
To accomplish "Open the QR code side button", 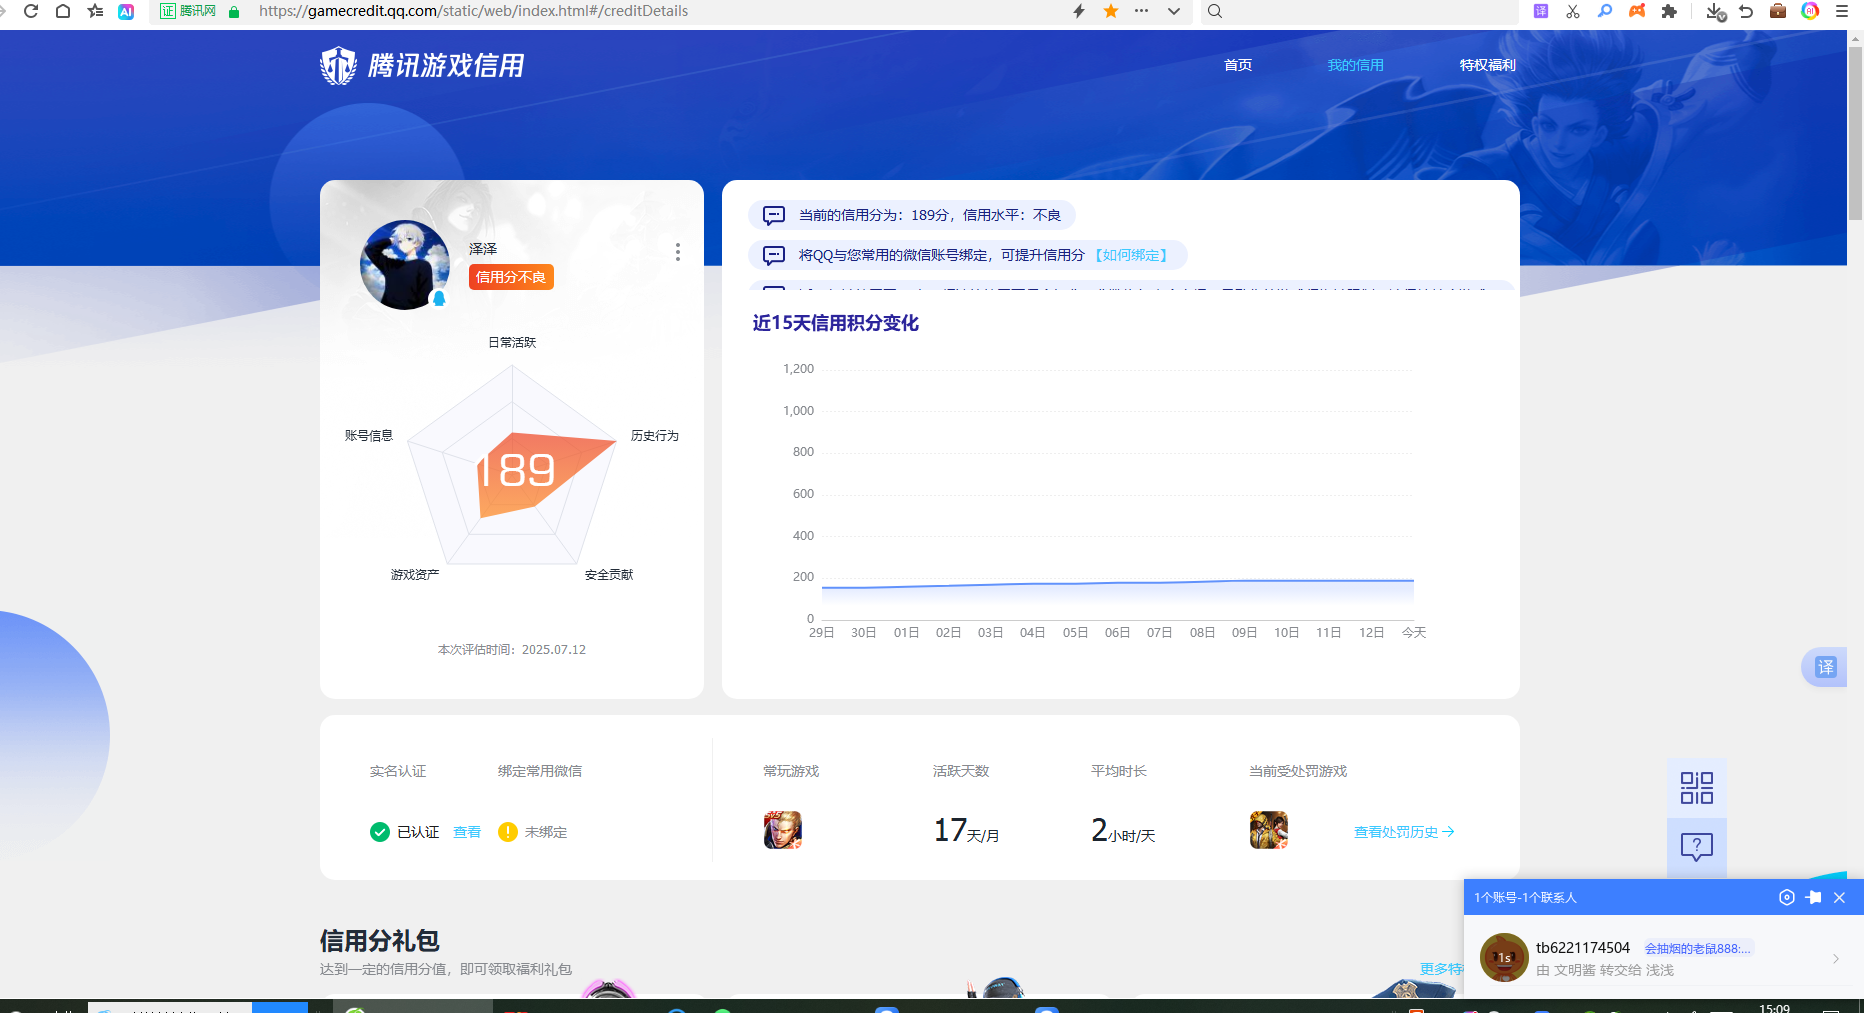I will point(1697,788).
